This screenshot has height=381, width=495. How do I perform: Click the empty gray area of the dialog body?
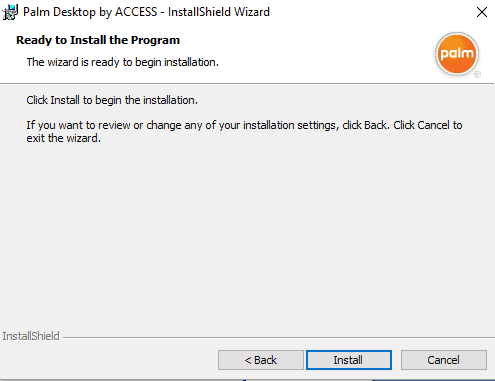point(247,233)
